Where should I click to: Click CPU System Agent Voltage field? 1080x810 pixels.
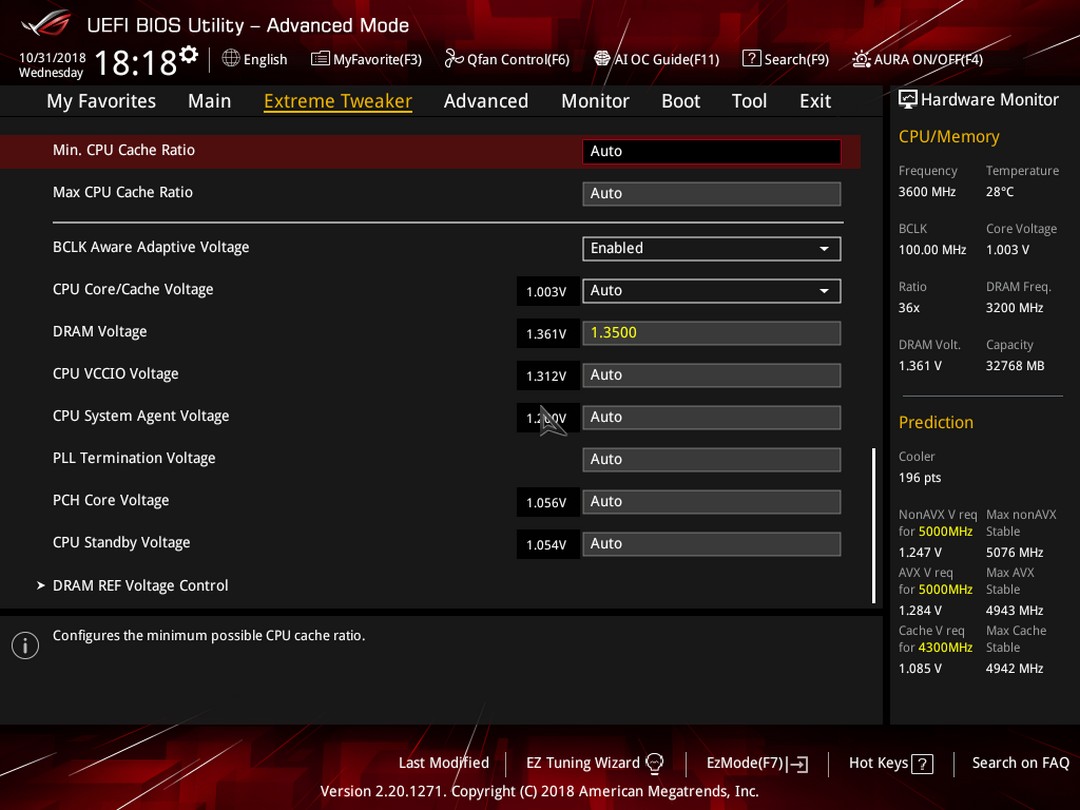coord(712,417)
